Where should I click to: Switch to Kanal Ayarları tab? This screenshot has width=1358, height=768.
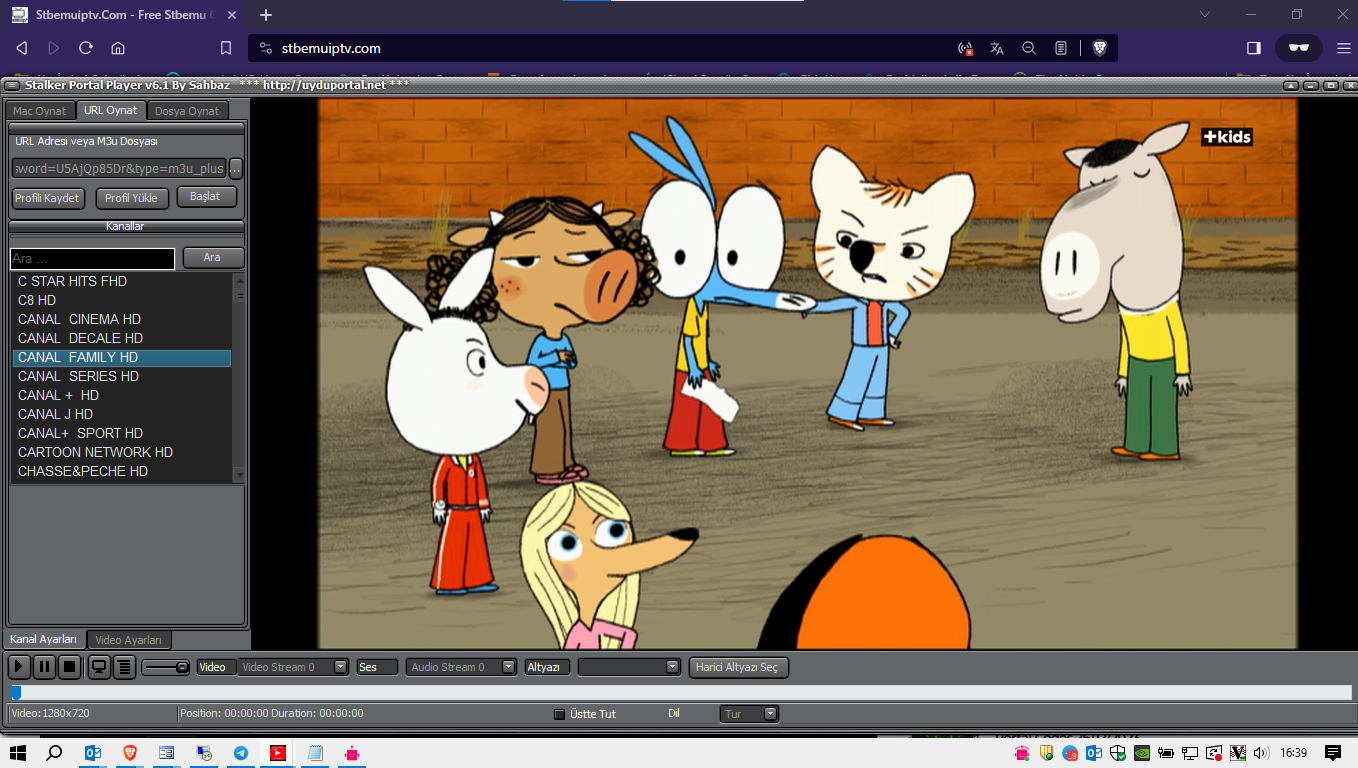click(44, 639)
